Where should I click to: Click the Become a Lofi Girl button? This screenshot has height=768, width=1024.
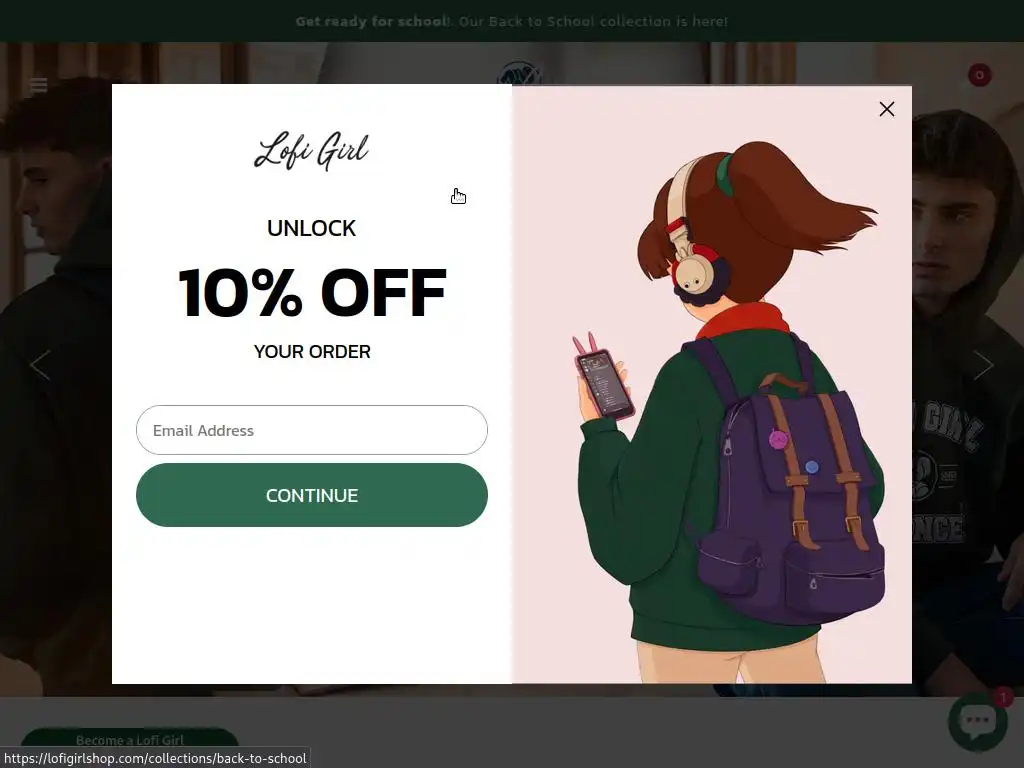130,740
